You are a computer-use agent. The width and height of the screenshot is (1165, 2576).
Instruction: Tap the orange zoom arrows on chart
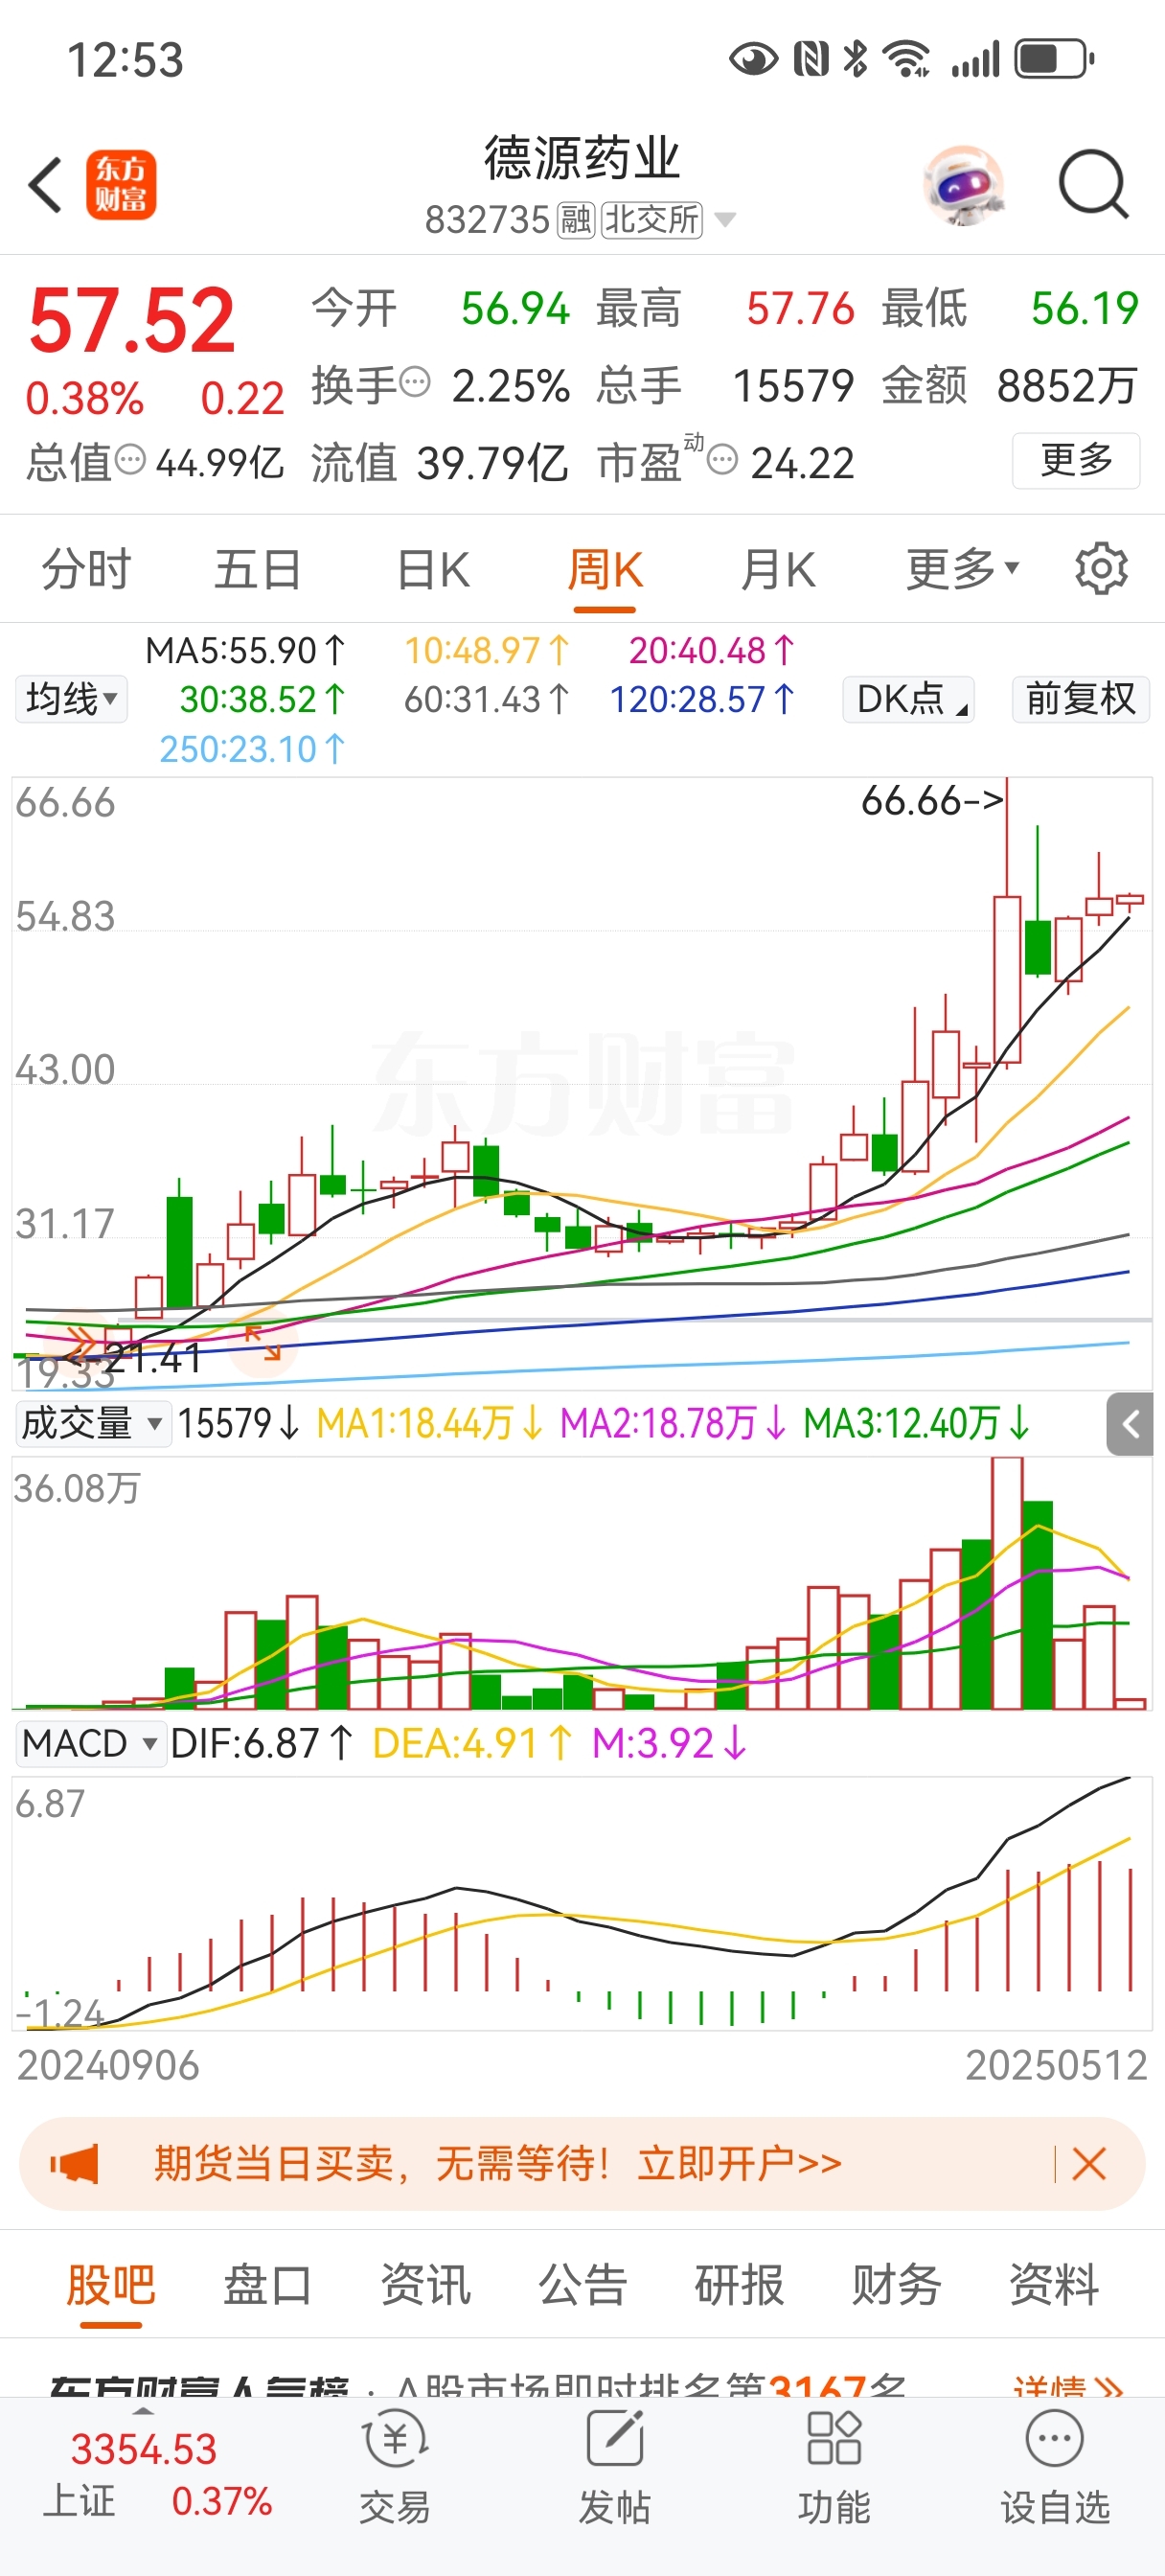coord(263,1343)
